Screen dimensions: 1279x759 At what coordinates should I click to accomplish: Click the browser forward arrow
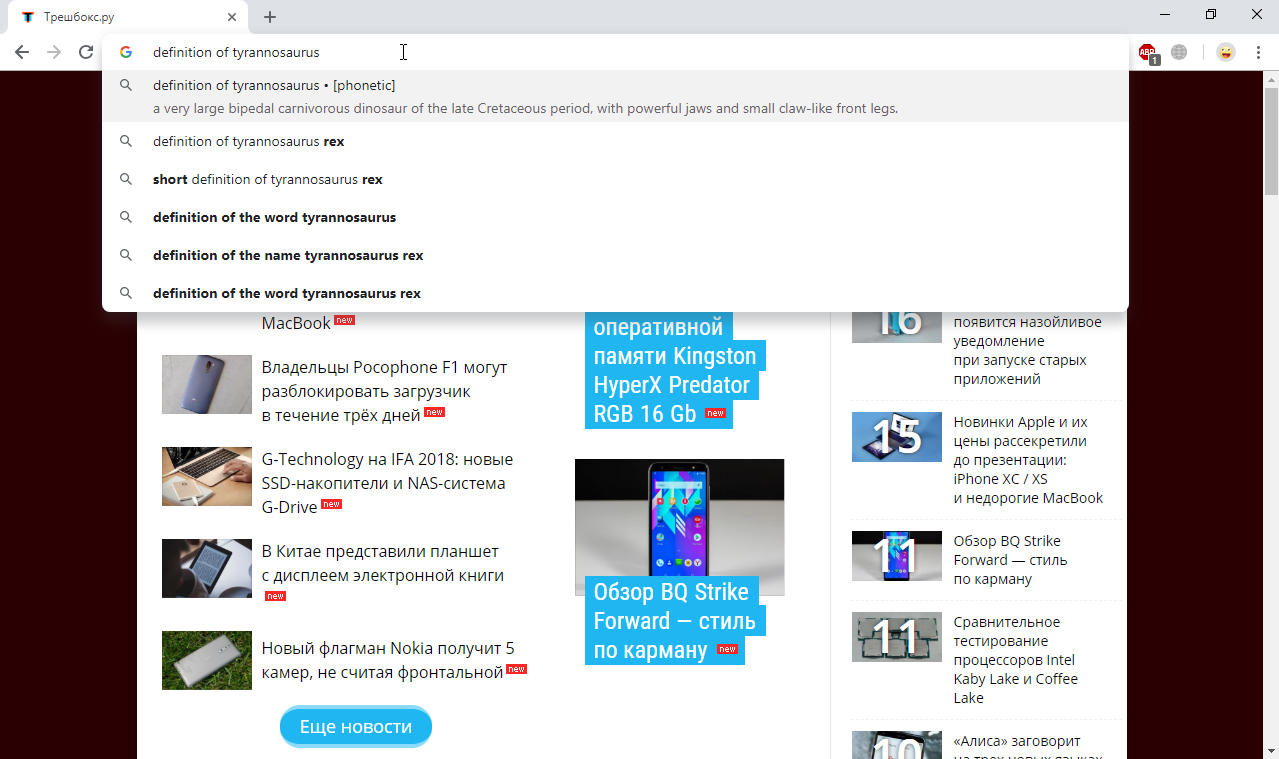pos(54,52)
